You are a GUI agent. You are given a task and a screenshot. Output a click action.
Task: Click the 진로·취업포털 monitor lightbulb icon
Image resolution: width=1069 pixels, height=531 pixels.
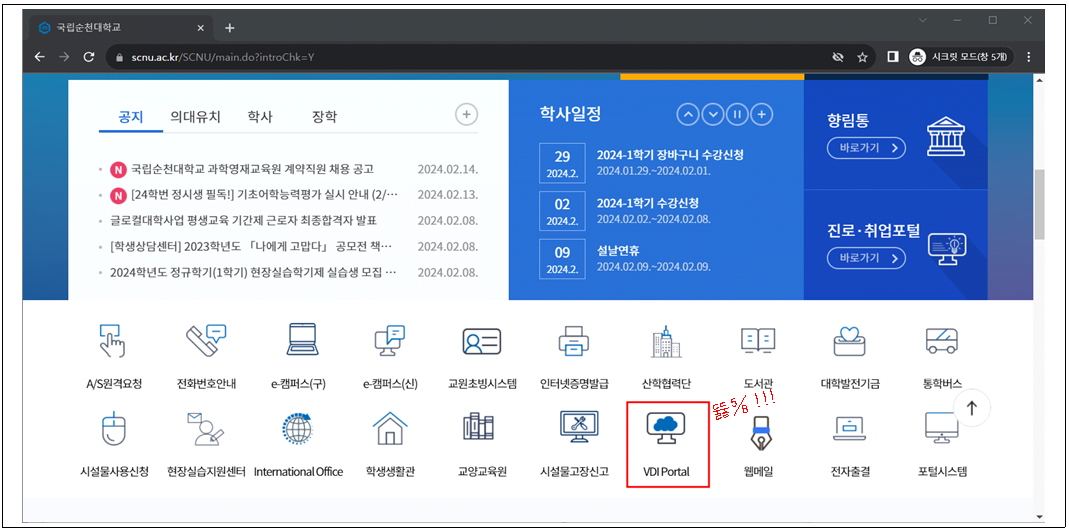(x=948, y=249)
